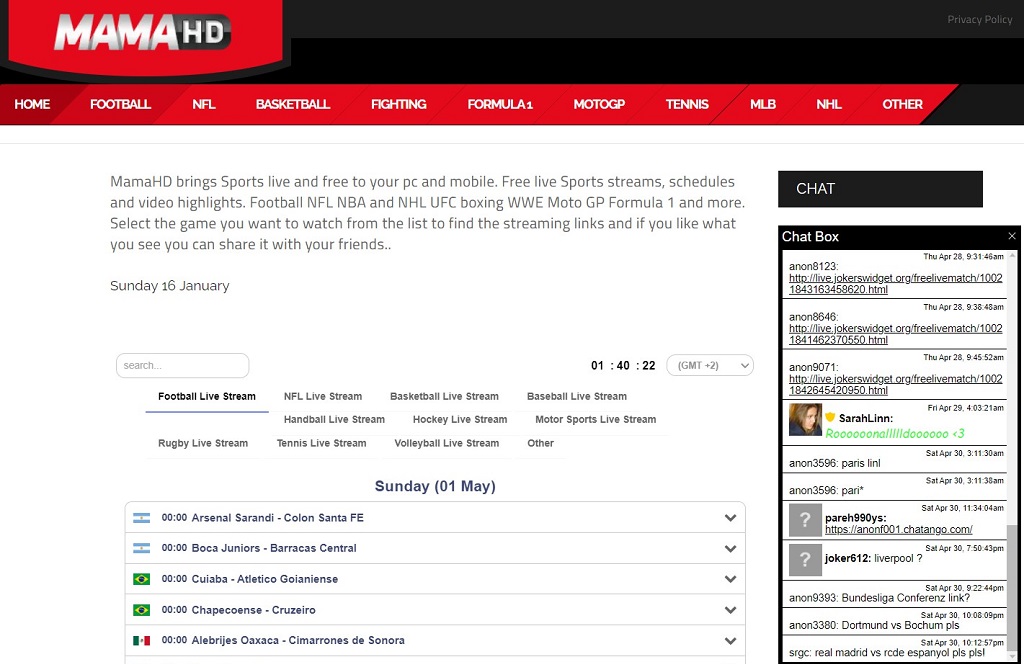Select the Tennis Live Stream tab
The width and height of the screenshot is (1024, 664).
pos(321,443)
